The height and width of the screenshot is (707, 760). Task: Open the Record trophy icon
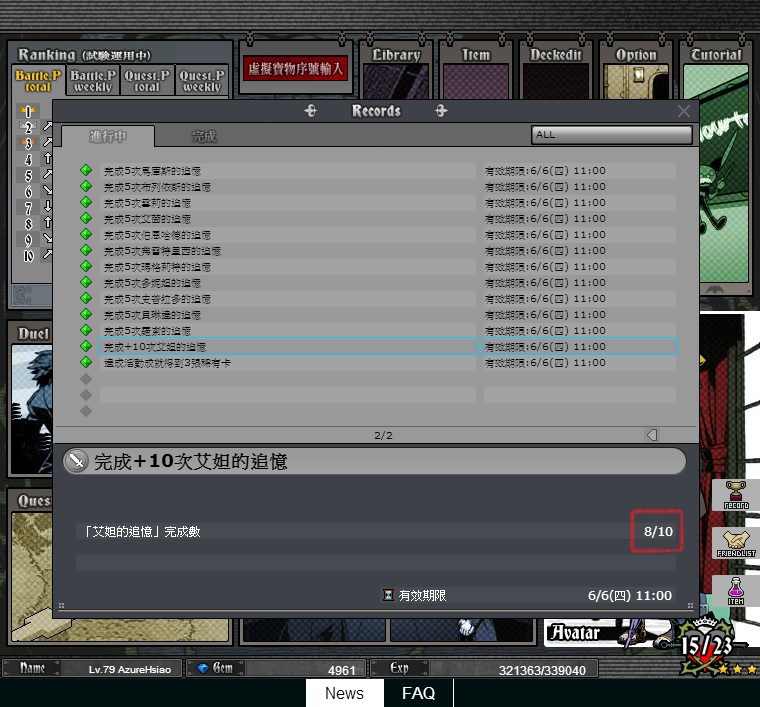[736, 495]
